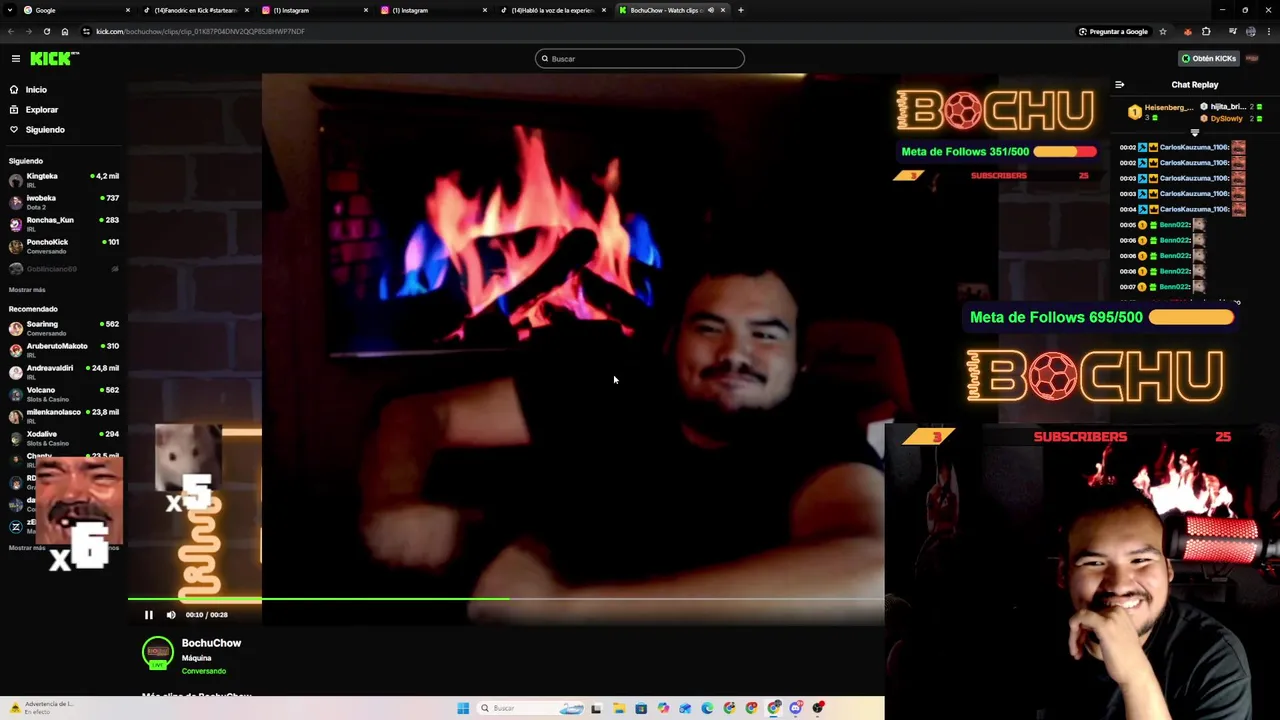Screen dimensions: 1280x720
Task: Open Microsoft Store from the taskbar
Action: click(x=641, y=708)
